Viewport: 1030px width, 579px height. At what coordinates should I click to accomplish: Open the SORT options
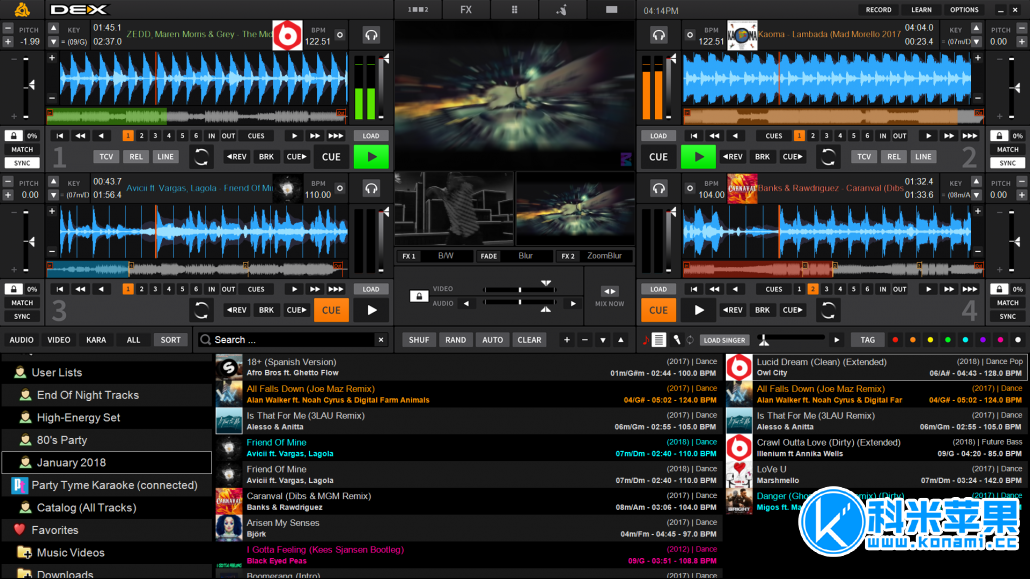(x=171, y=340)
